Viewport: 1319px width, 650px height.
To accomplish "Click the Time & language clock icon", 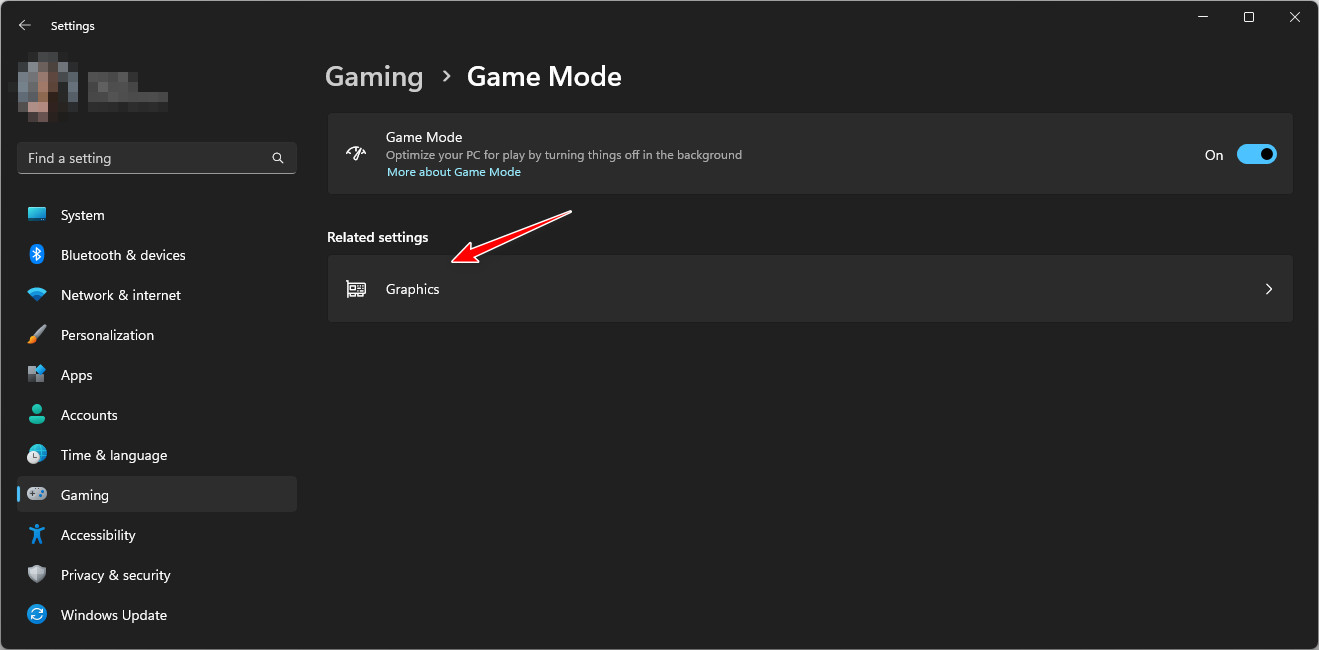I will pyautogui.click(x=37, y=455).
